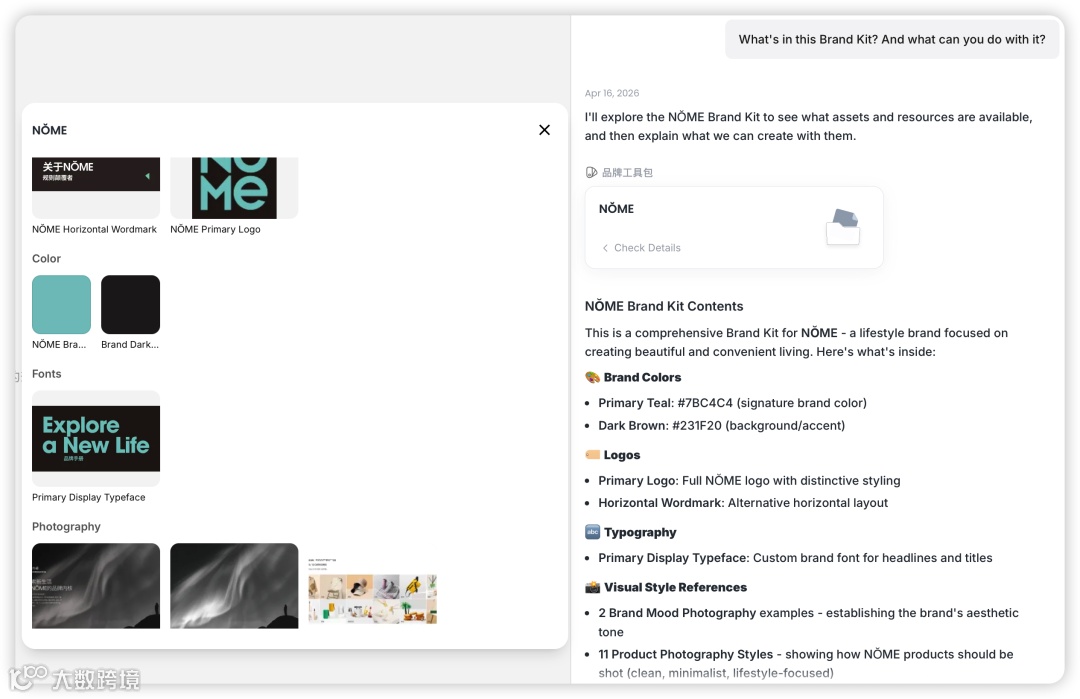Open the first mood photo with text overlay

point(96,586)
